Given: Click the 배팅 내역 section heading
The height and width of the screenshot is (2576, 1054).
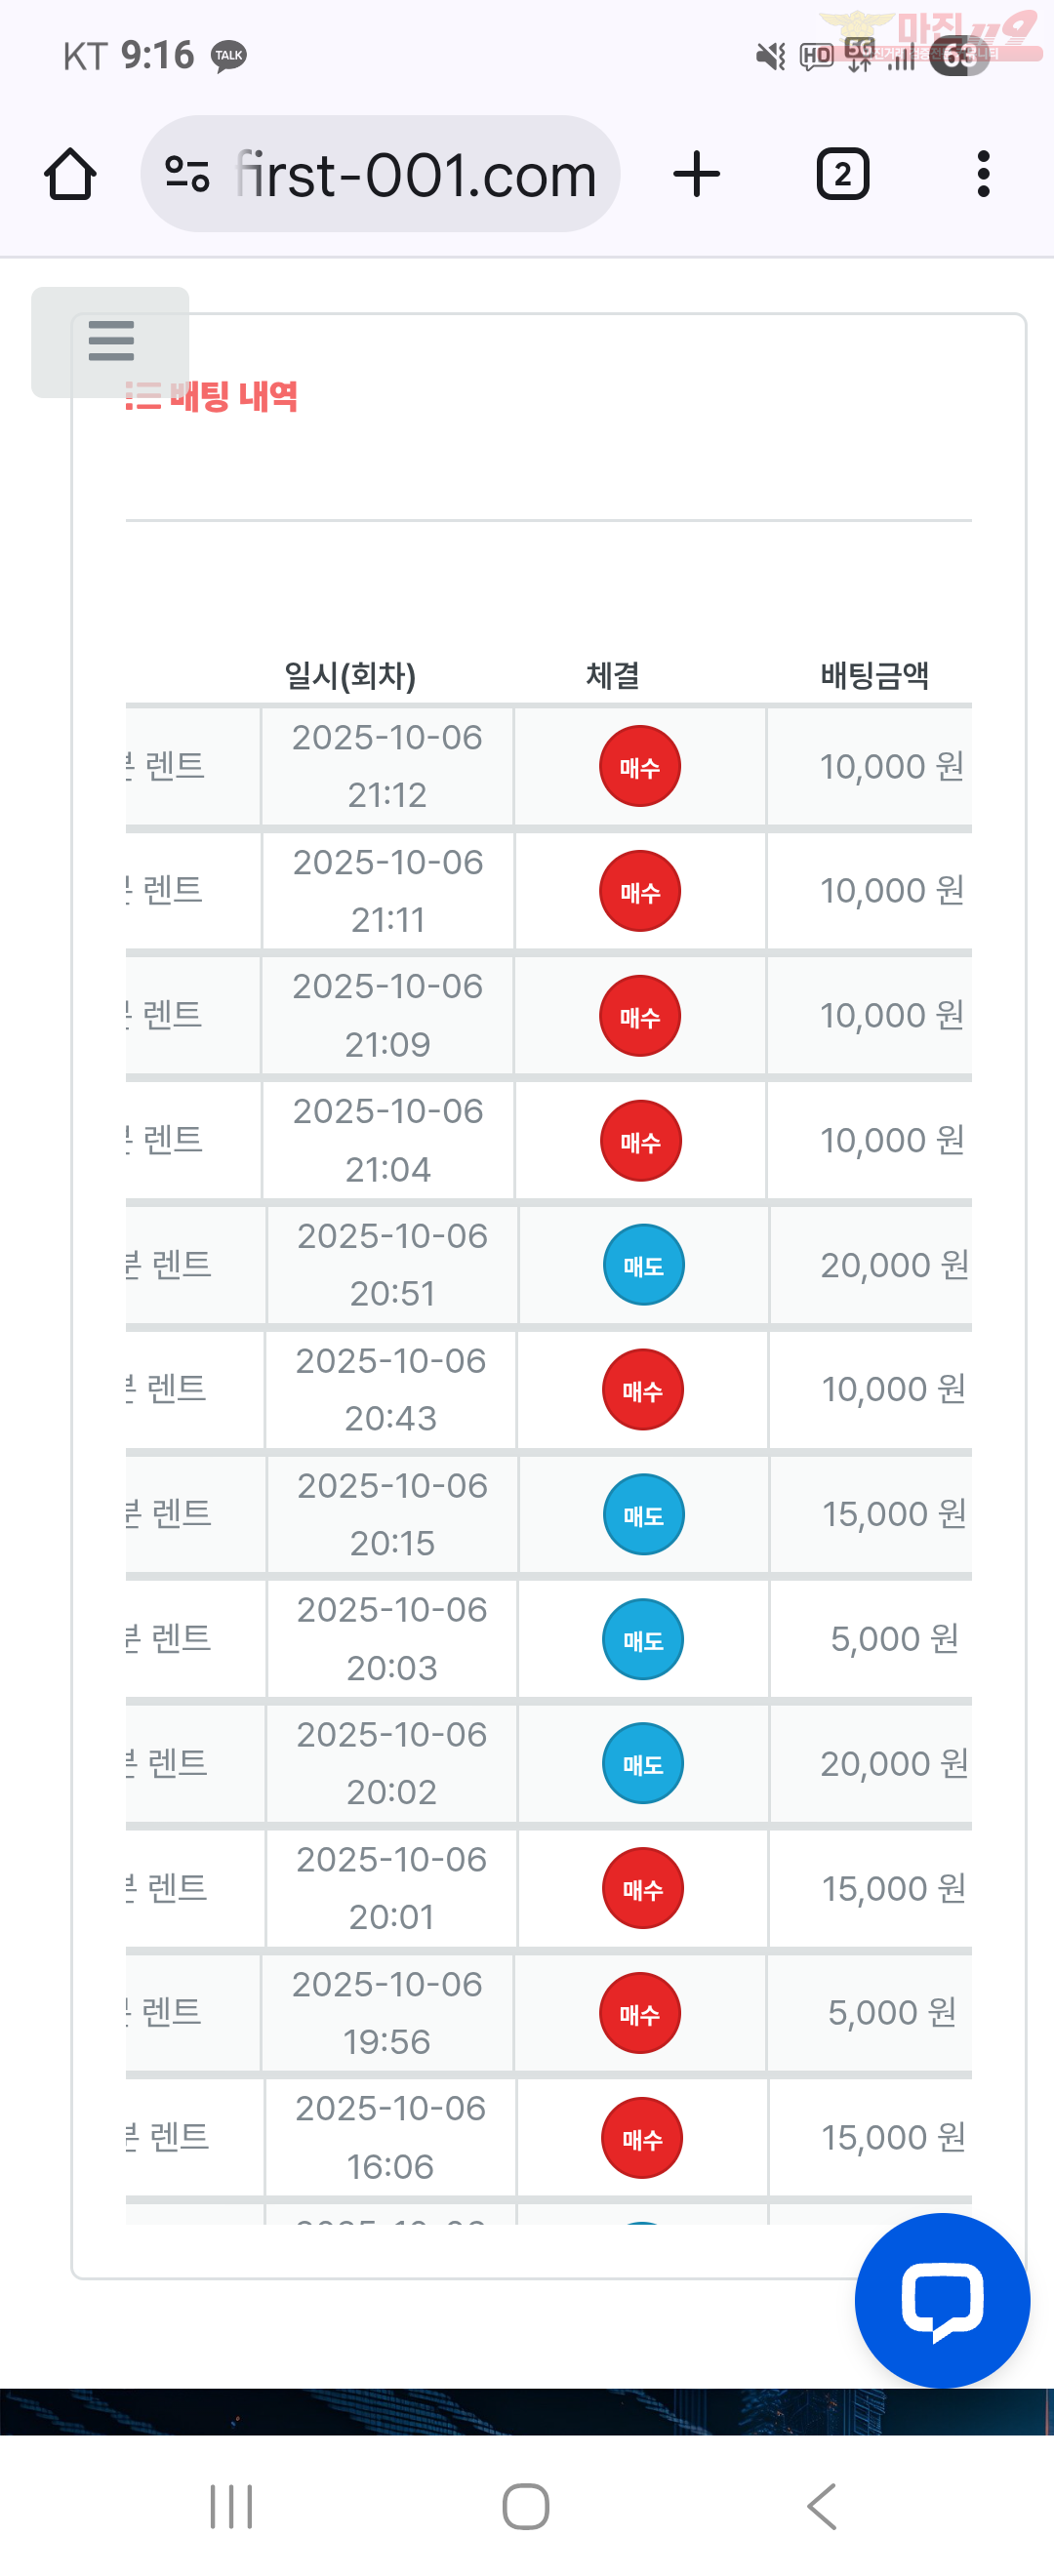Looking at the screenshot, I should pyautogui.click(x=232, y=397).
